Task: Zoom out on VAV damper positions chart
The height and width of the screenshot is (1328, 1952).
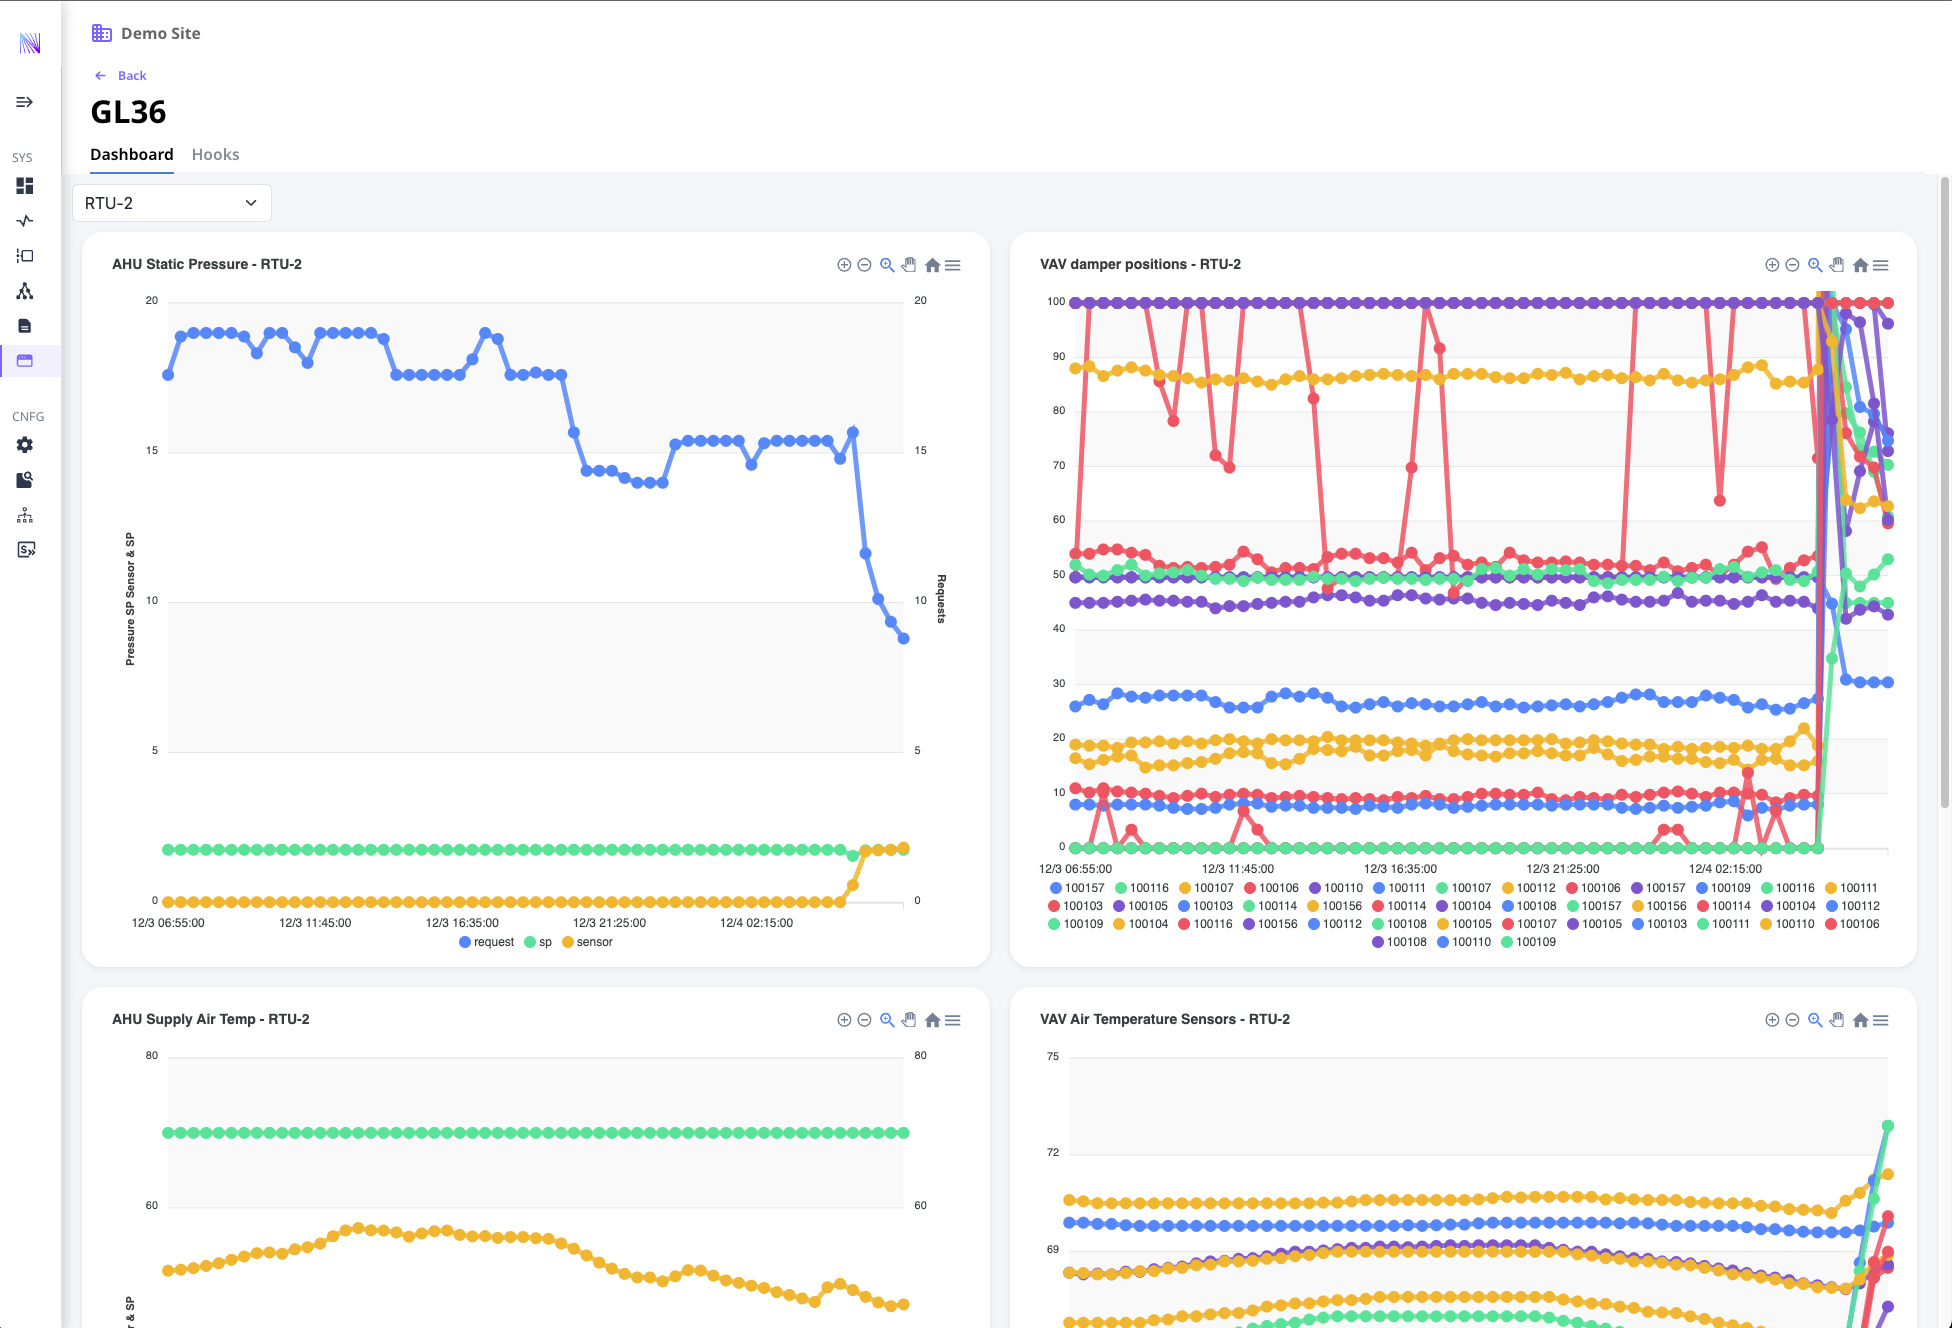Action: point(1792,265)
